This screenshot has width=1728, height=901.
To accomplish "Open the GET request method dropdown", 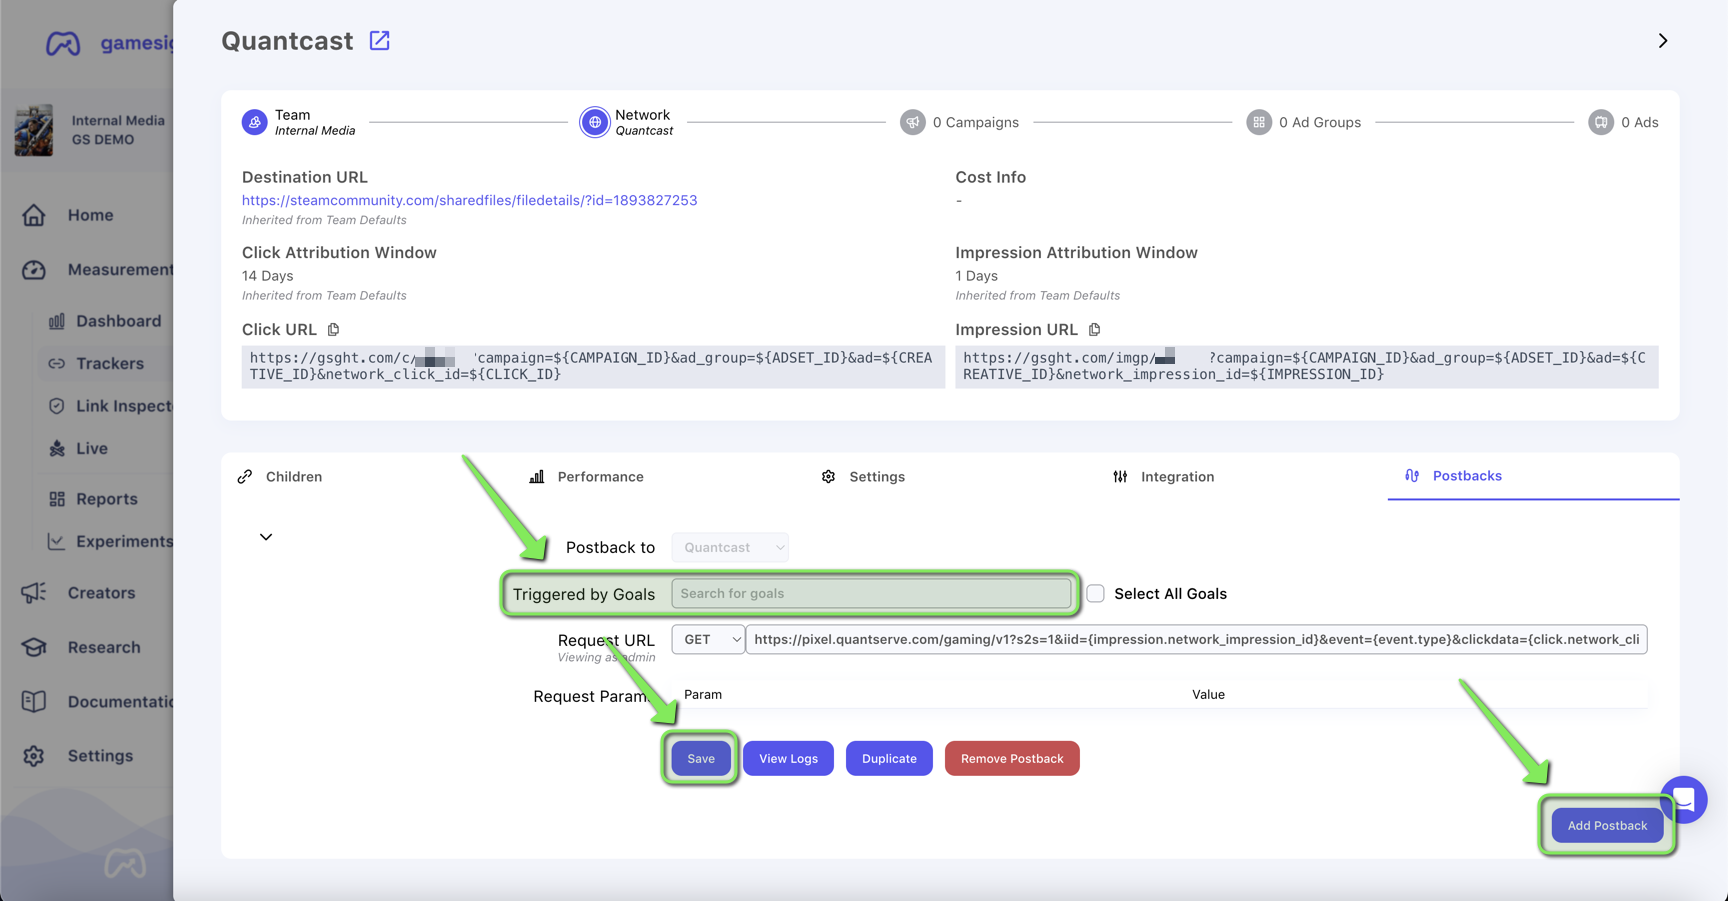I will click(708, 640).
